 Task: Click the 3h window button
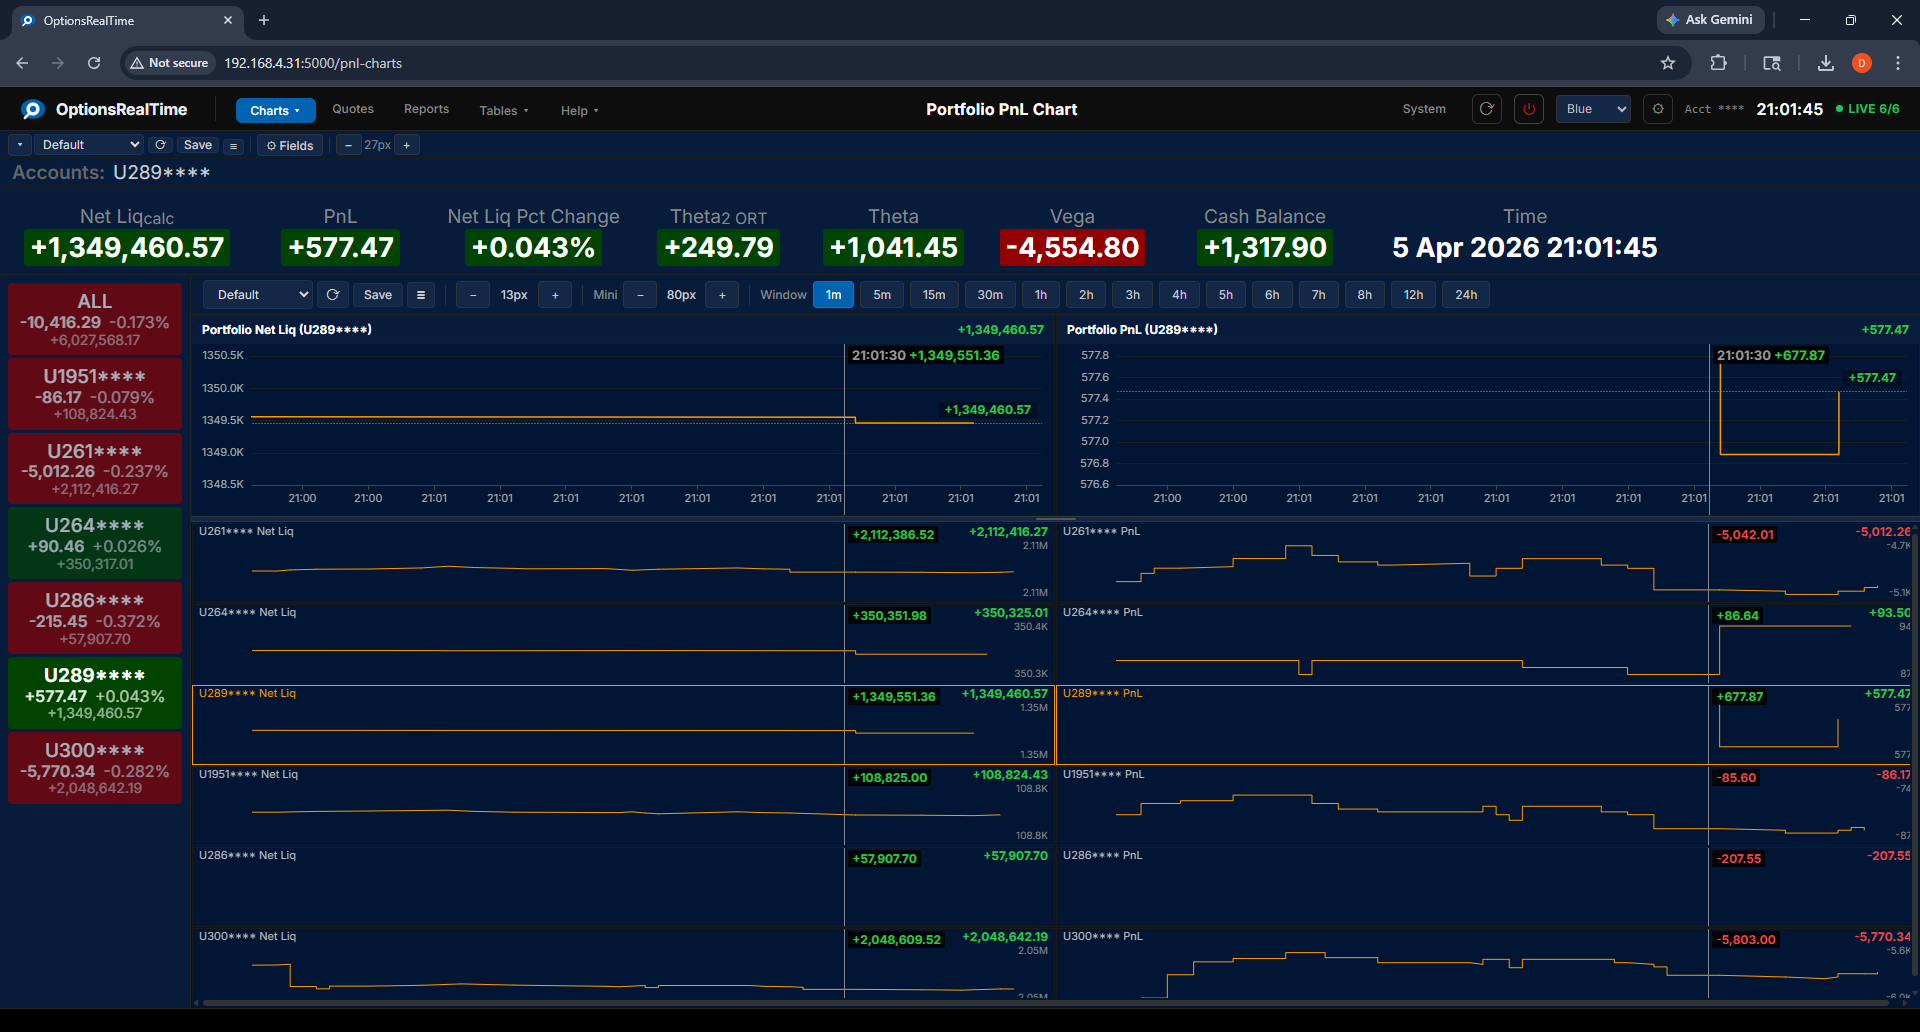pos(1133,295)
